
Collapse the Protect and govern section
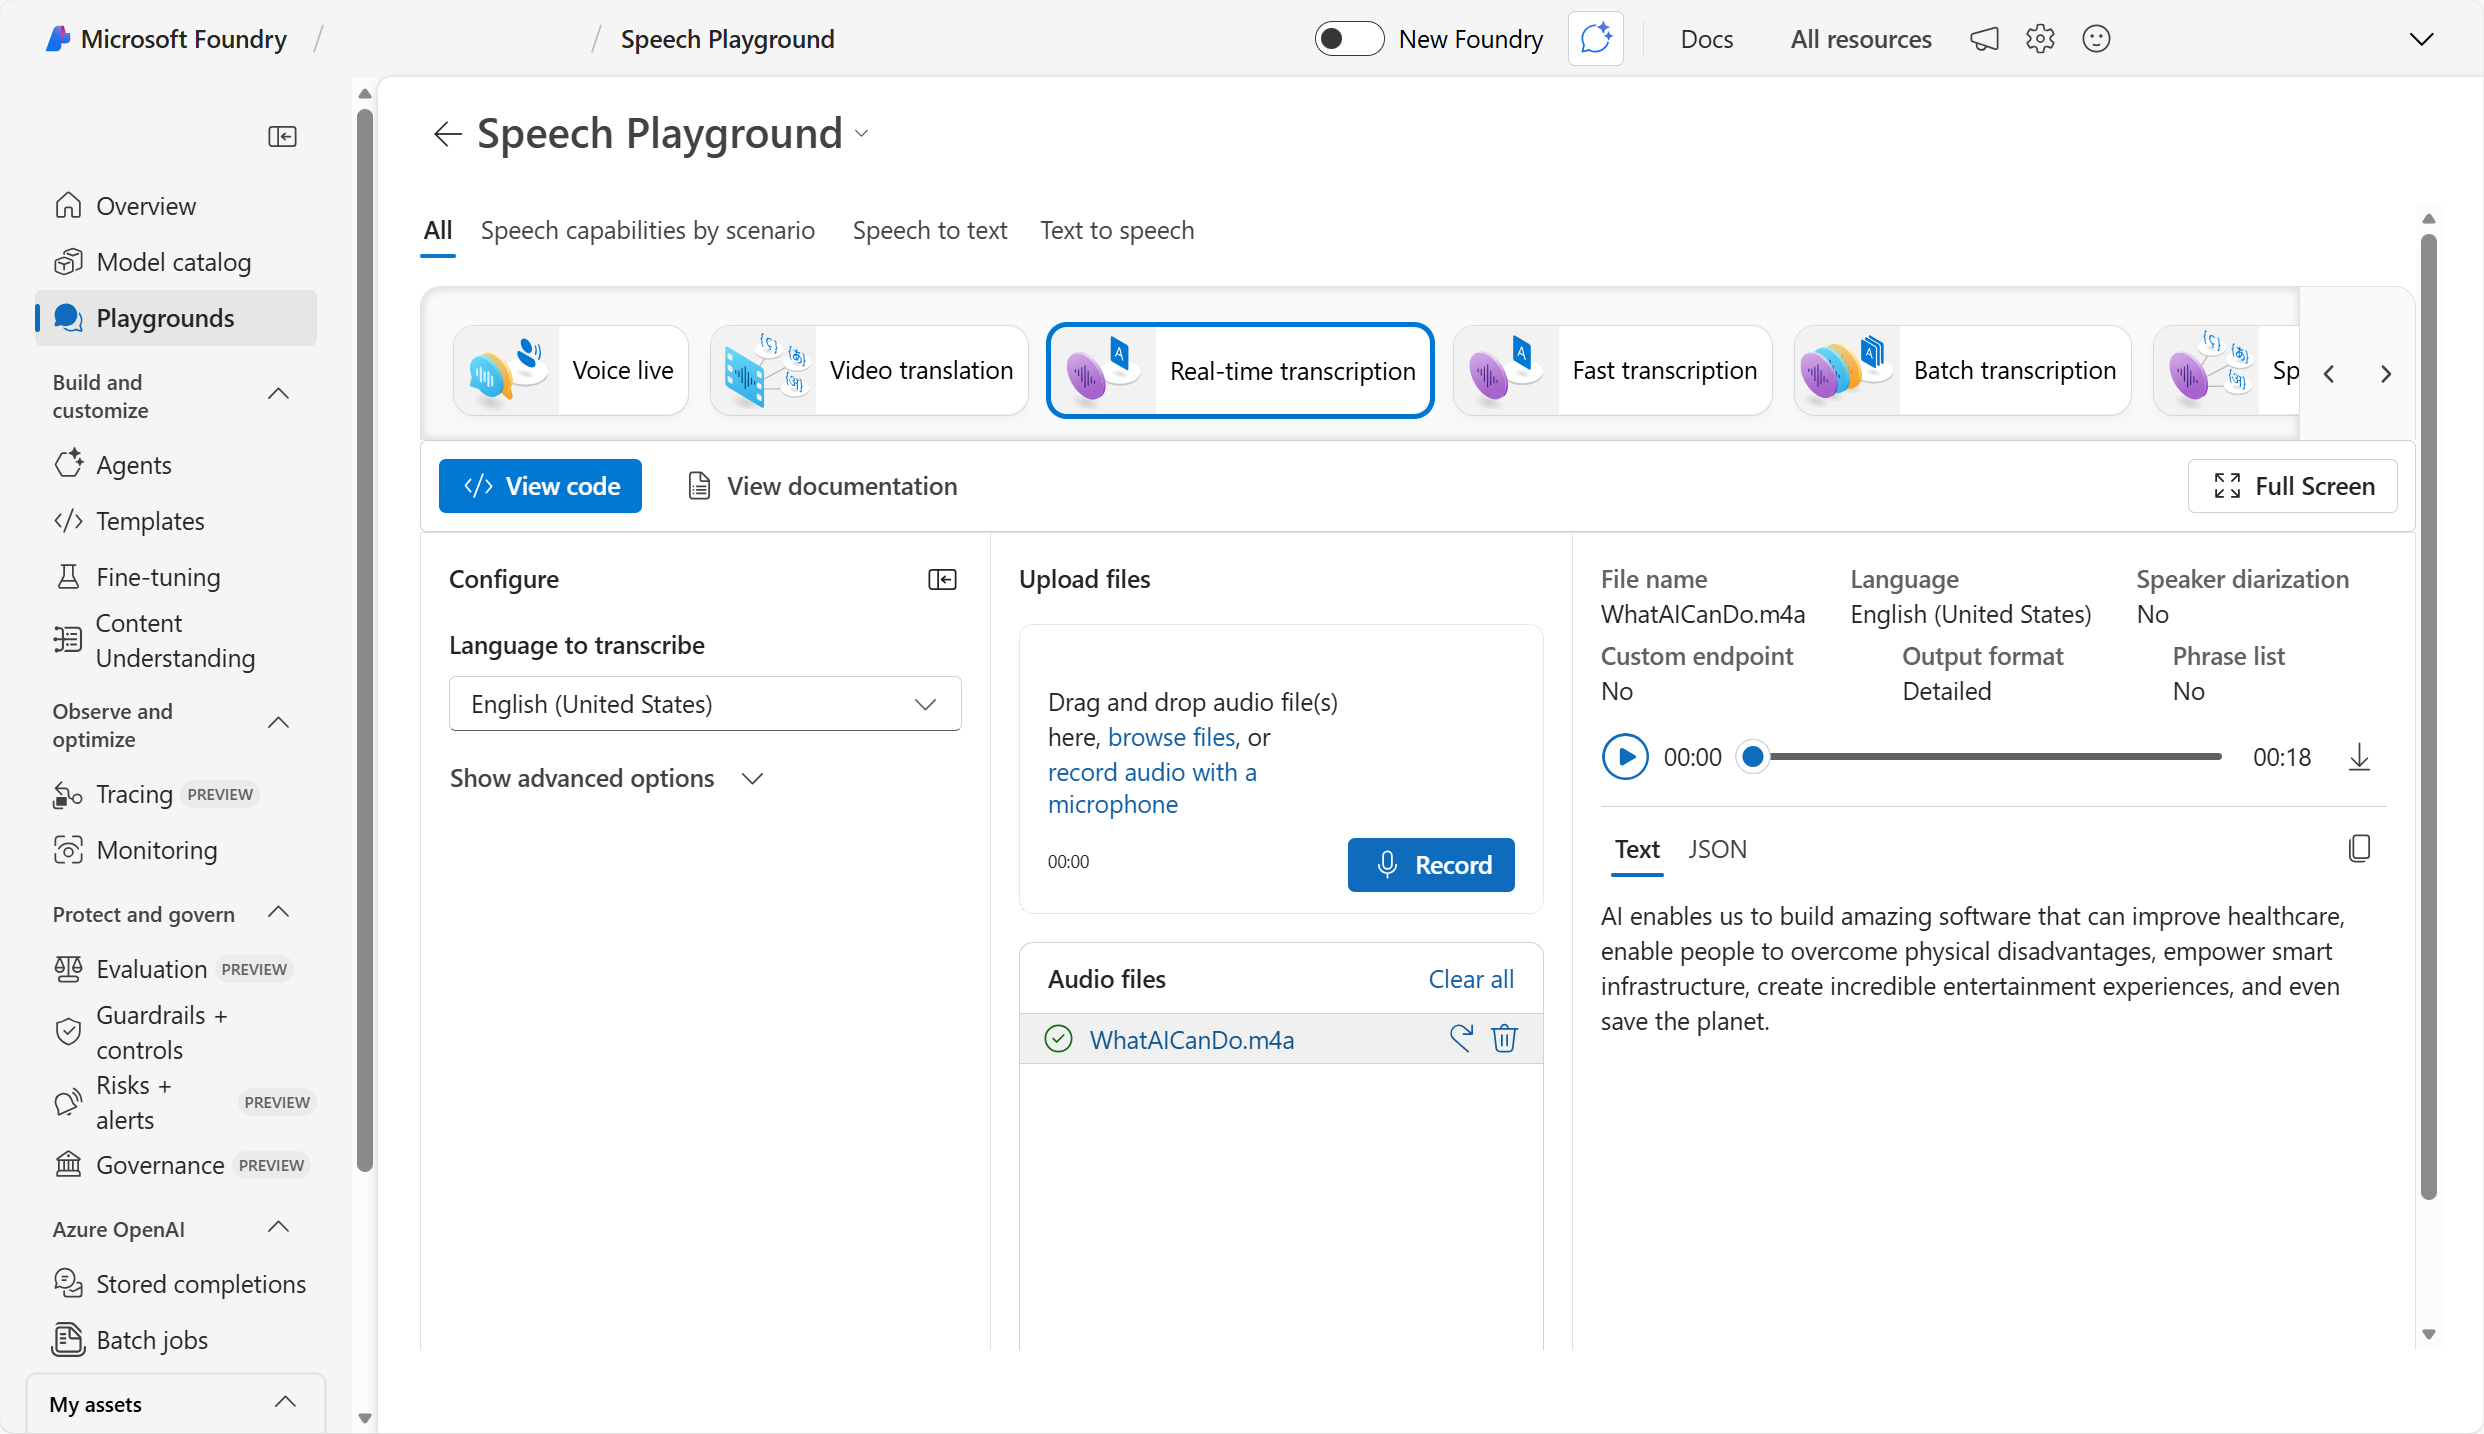pyautogui.click(x=278, y=912)
